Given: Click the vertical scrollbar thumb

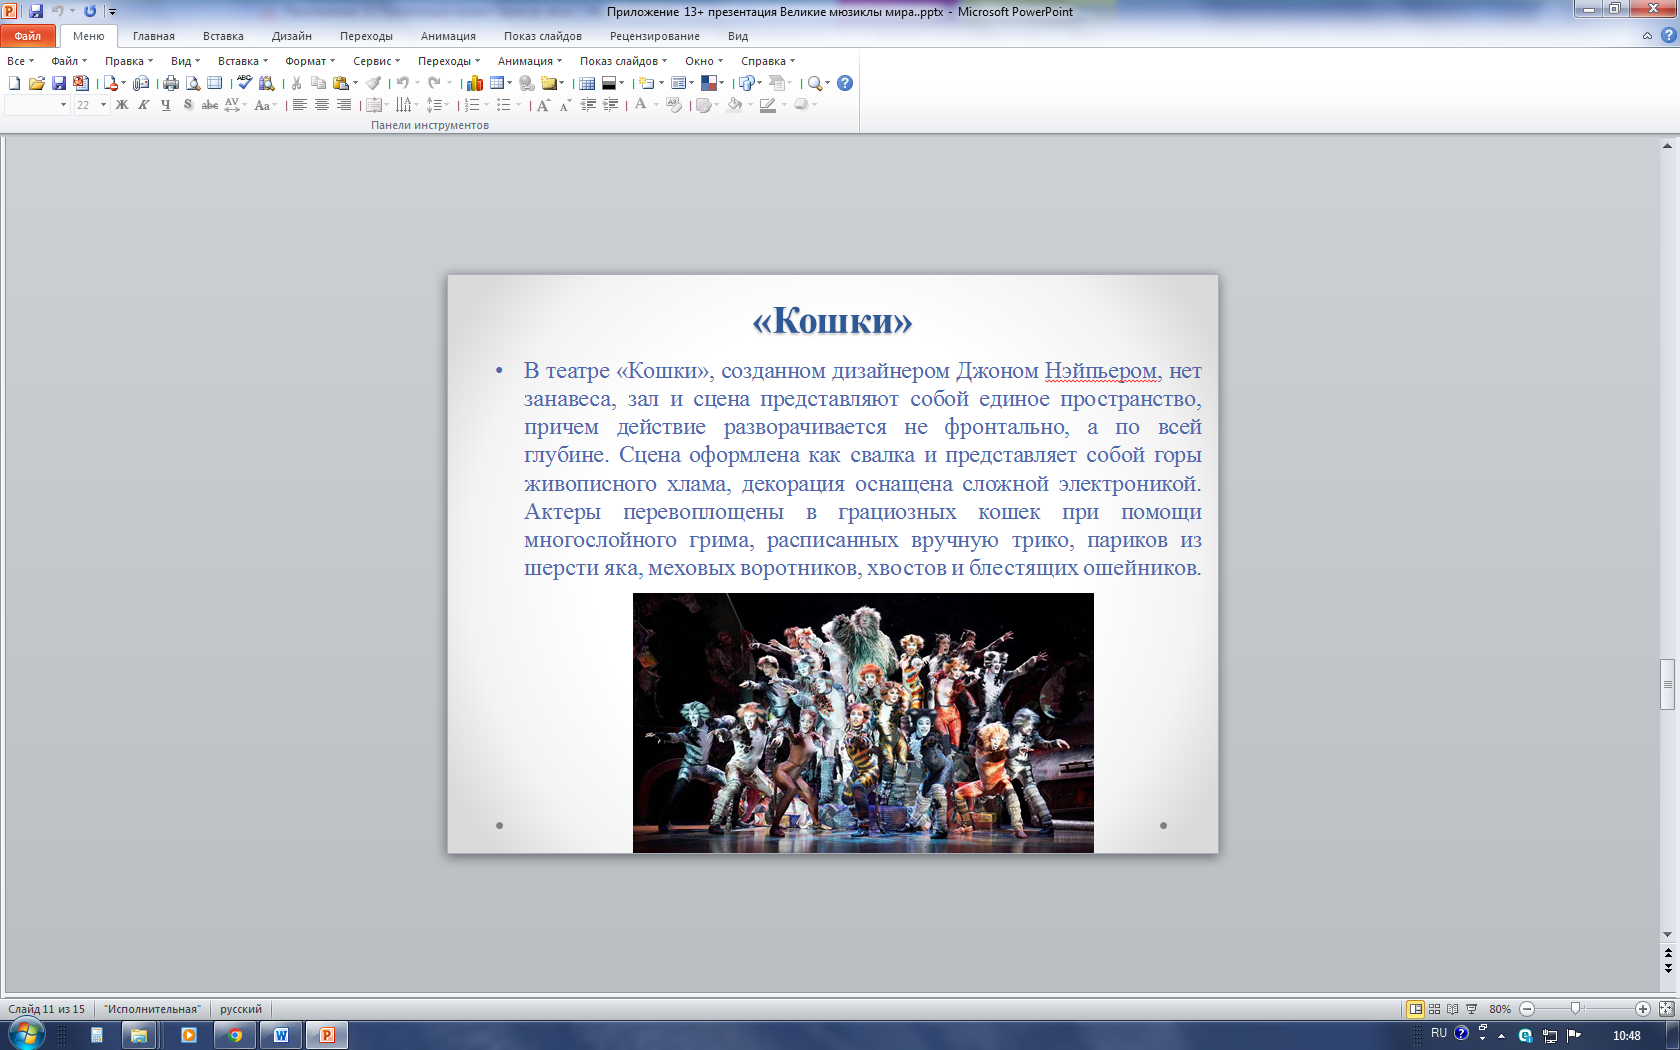Looking at the screenshot, I should 1667,684.
